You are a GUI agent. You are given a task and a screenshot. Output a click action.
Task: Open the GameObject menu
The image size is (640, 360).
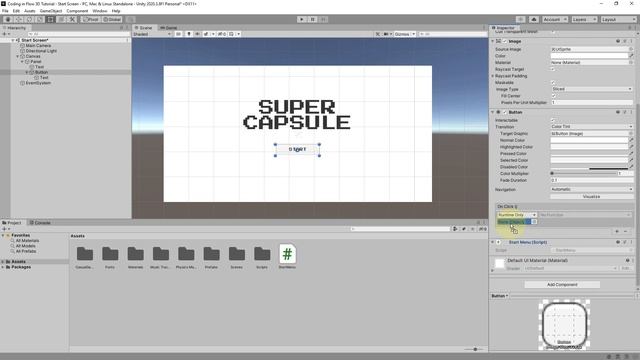coord(51,11)
